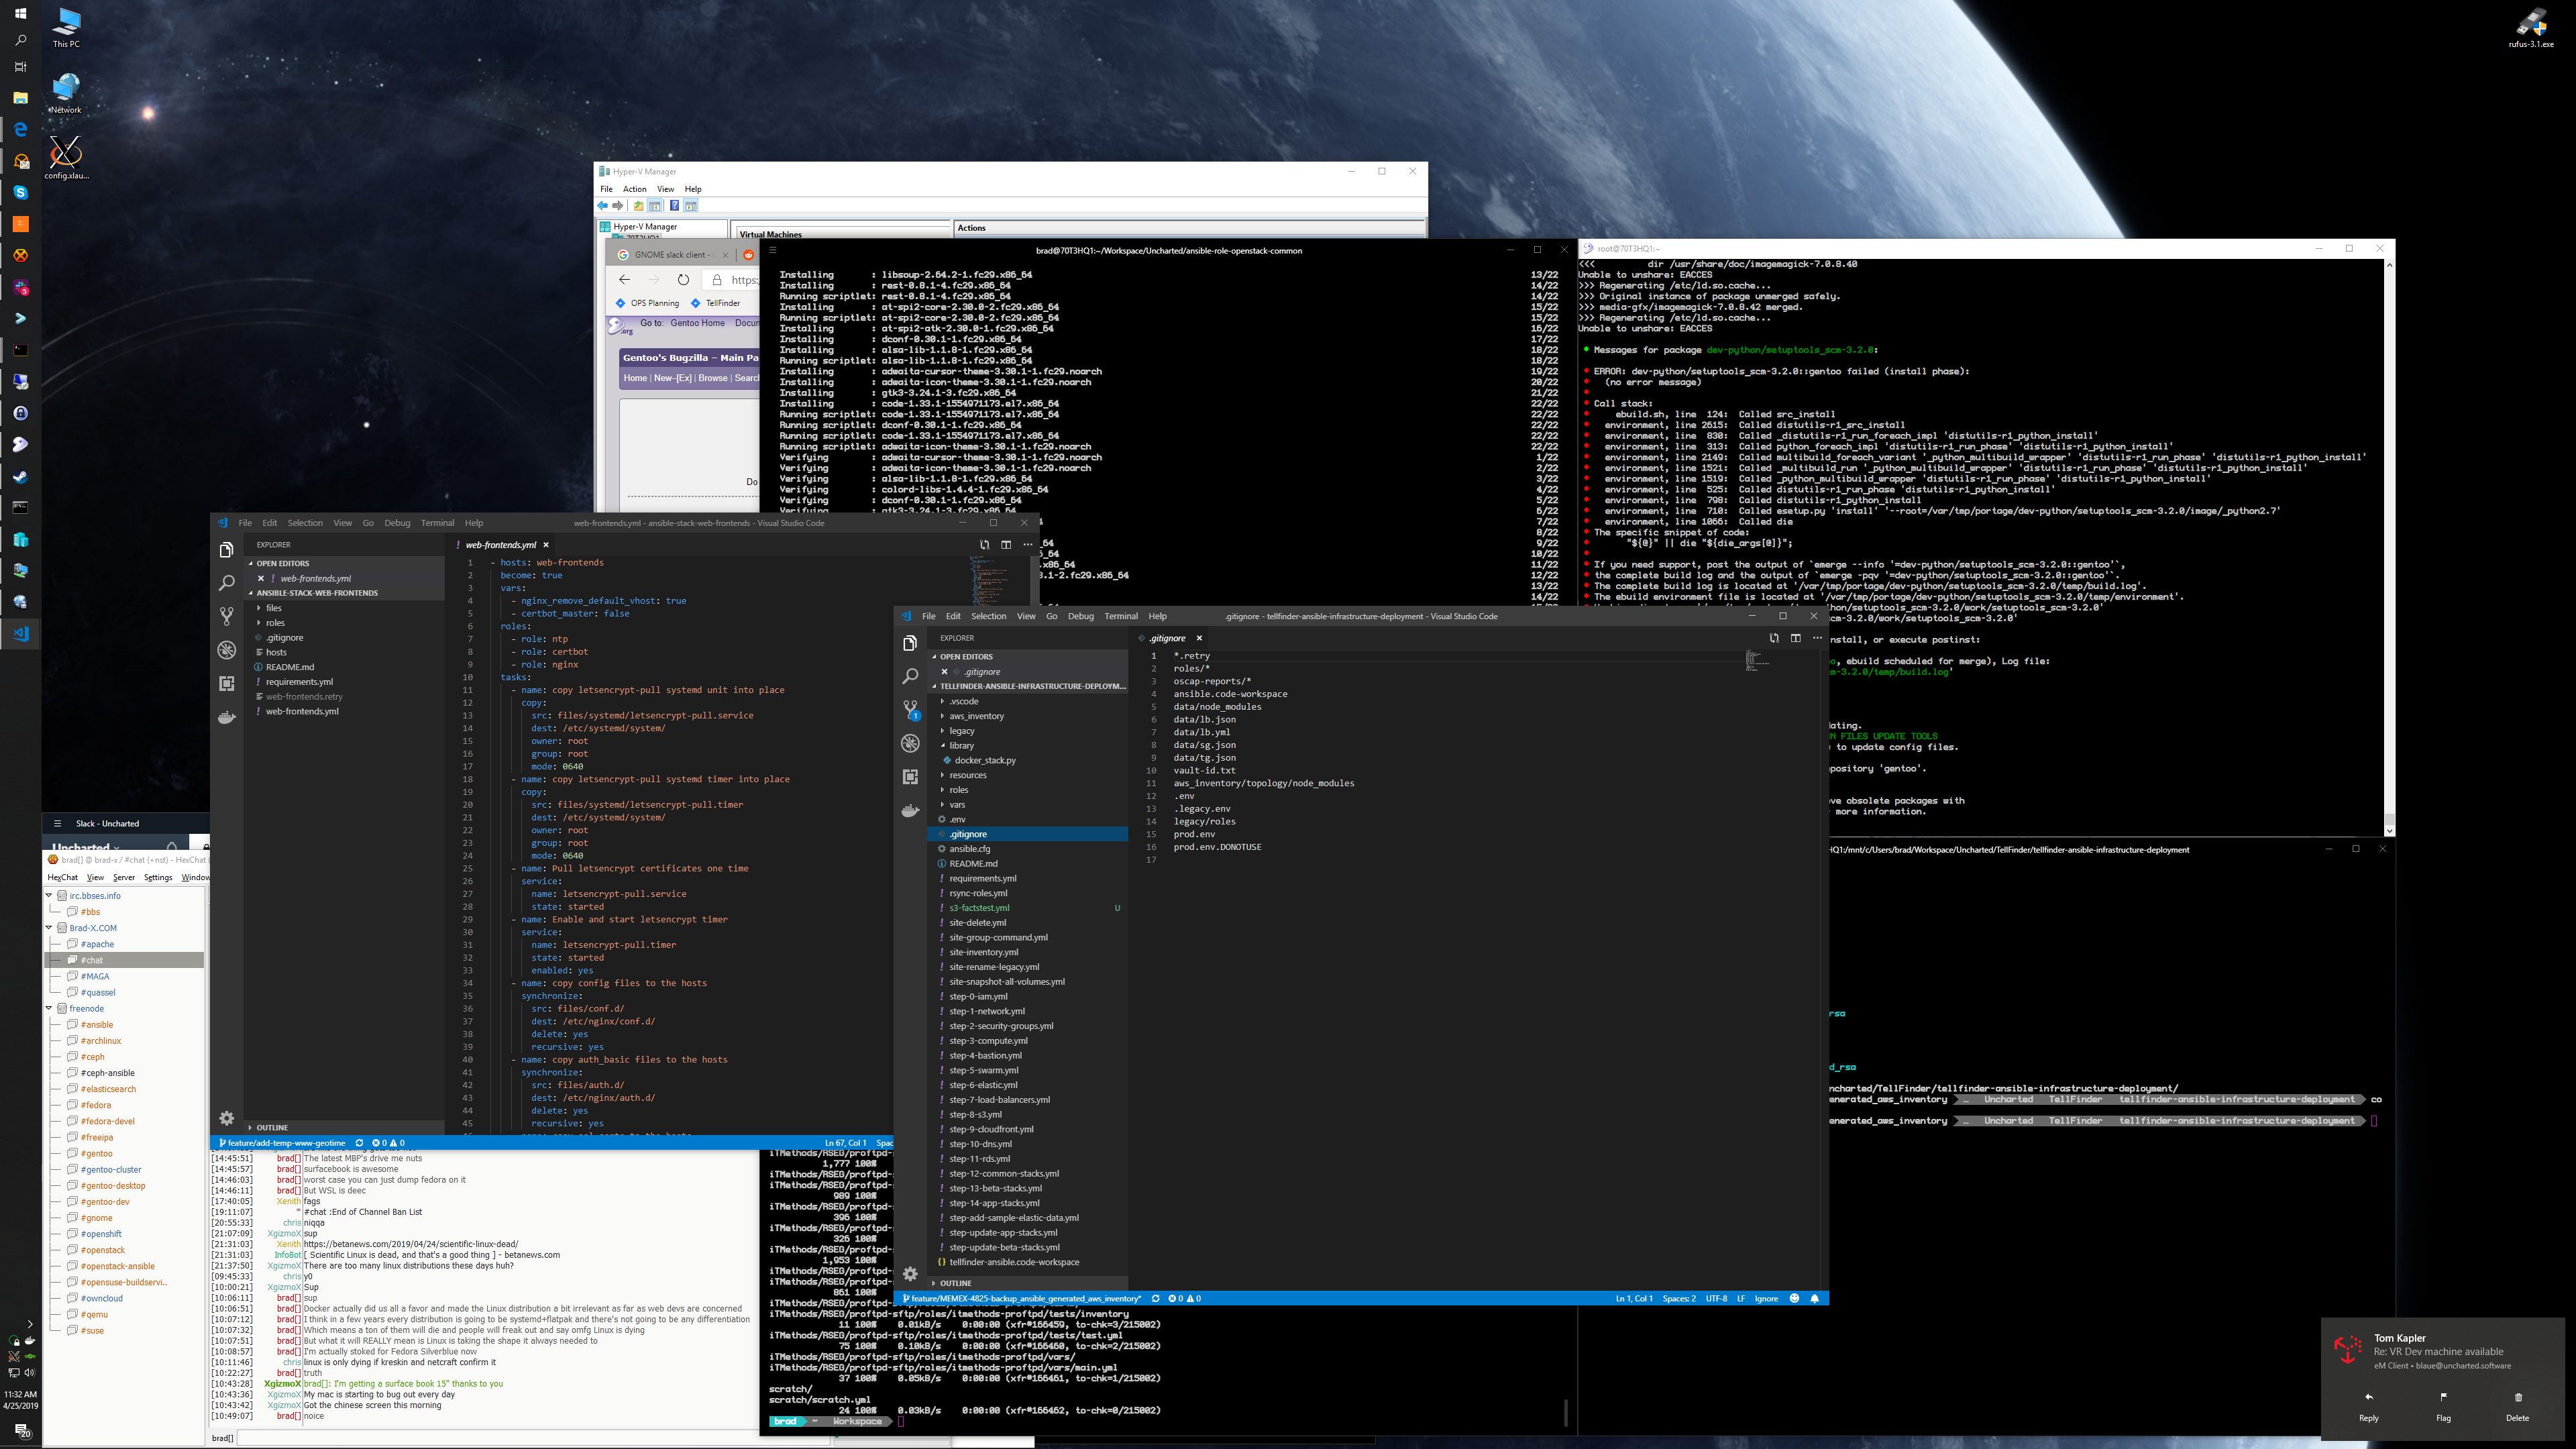Viewport: 2576px width, 1449px height.
Task: Collapse the irc.bbses.info network in HexChat
Action: click(49, 896)
